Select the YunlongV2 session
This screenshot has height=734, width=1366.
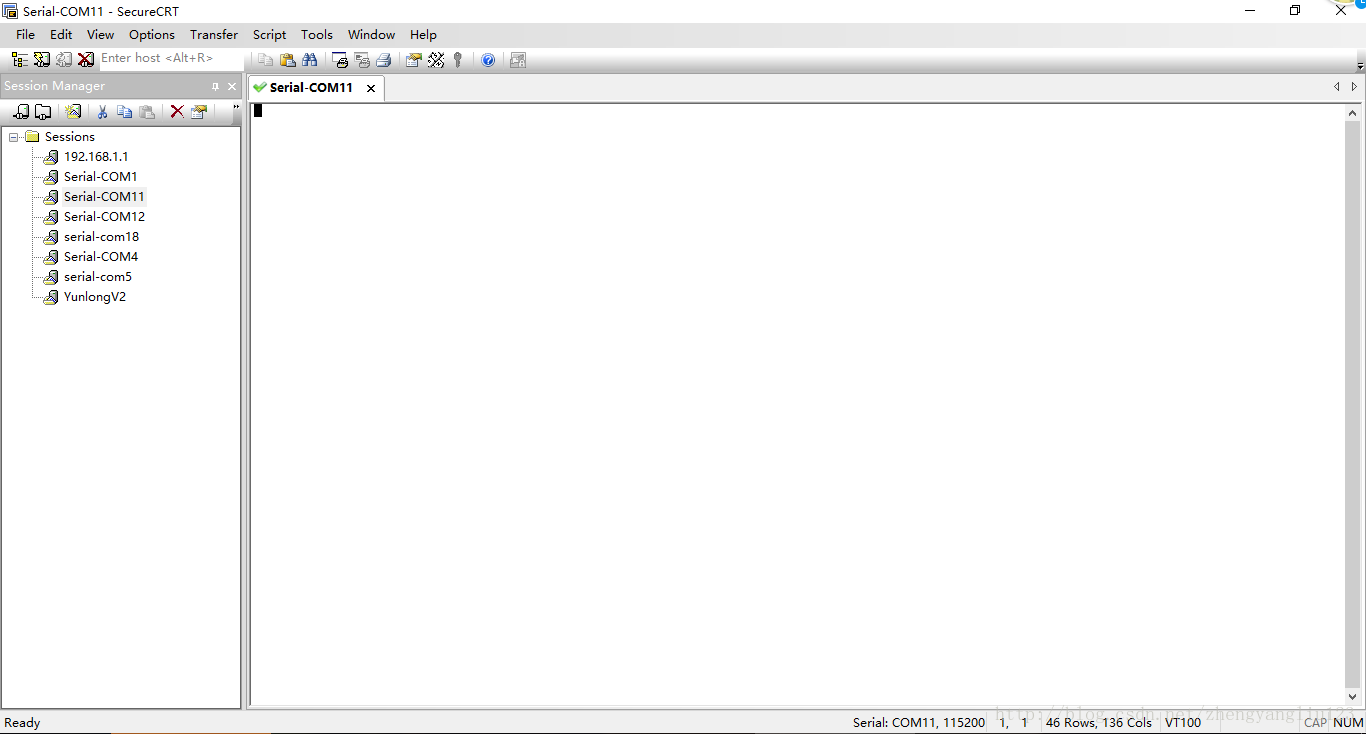click(95, 297)
